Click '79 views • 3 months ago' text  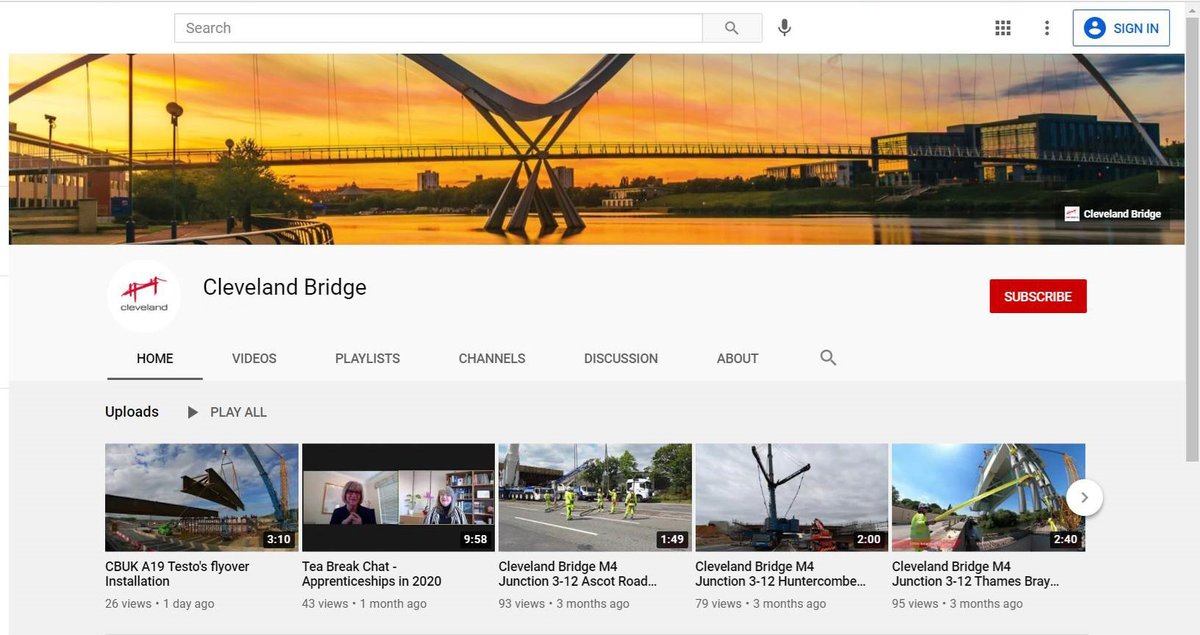[x=761, y=604]
